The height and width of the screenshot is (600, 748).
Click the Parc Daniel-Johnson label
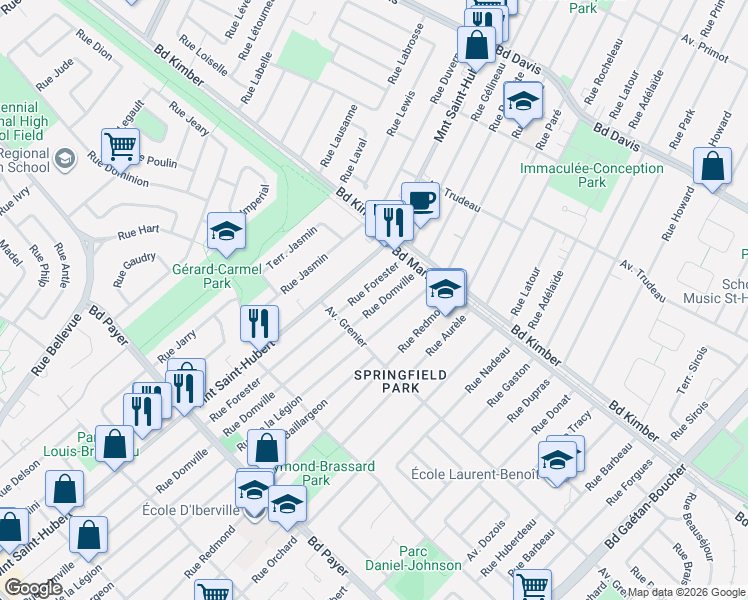pos(413,559)
